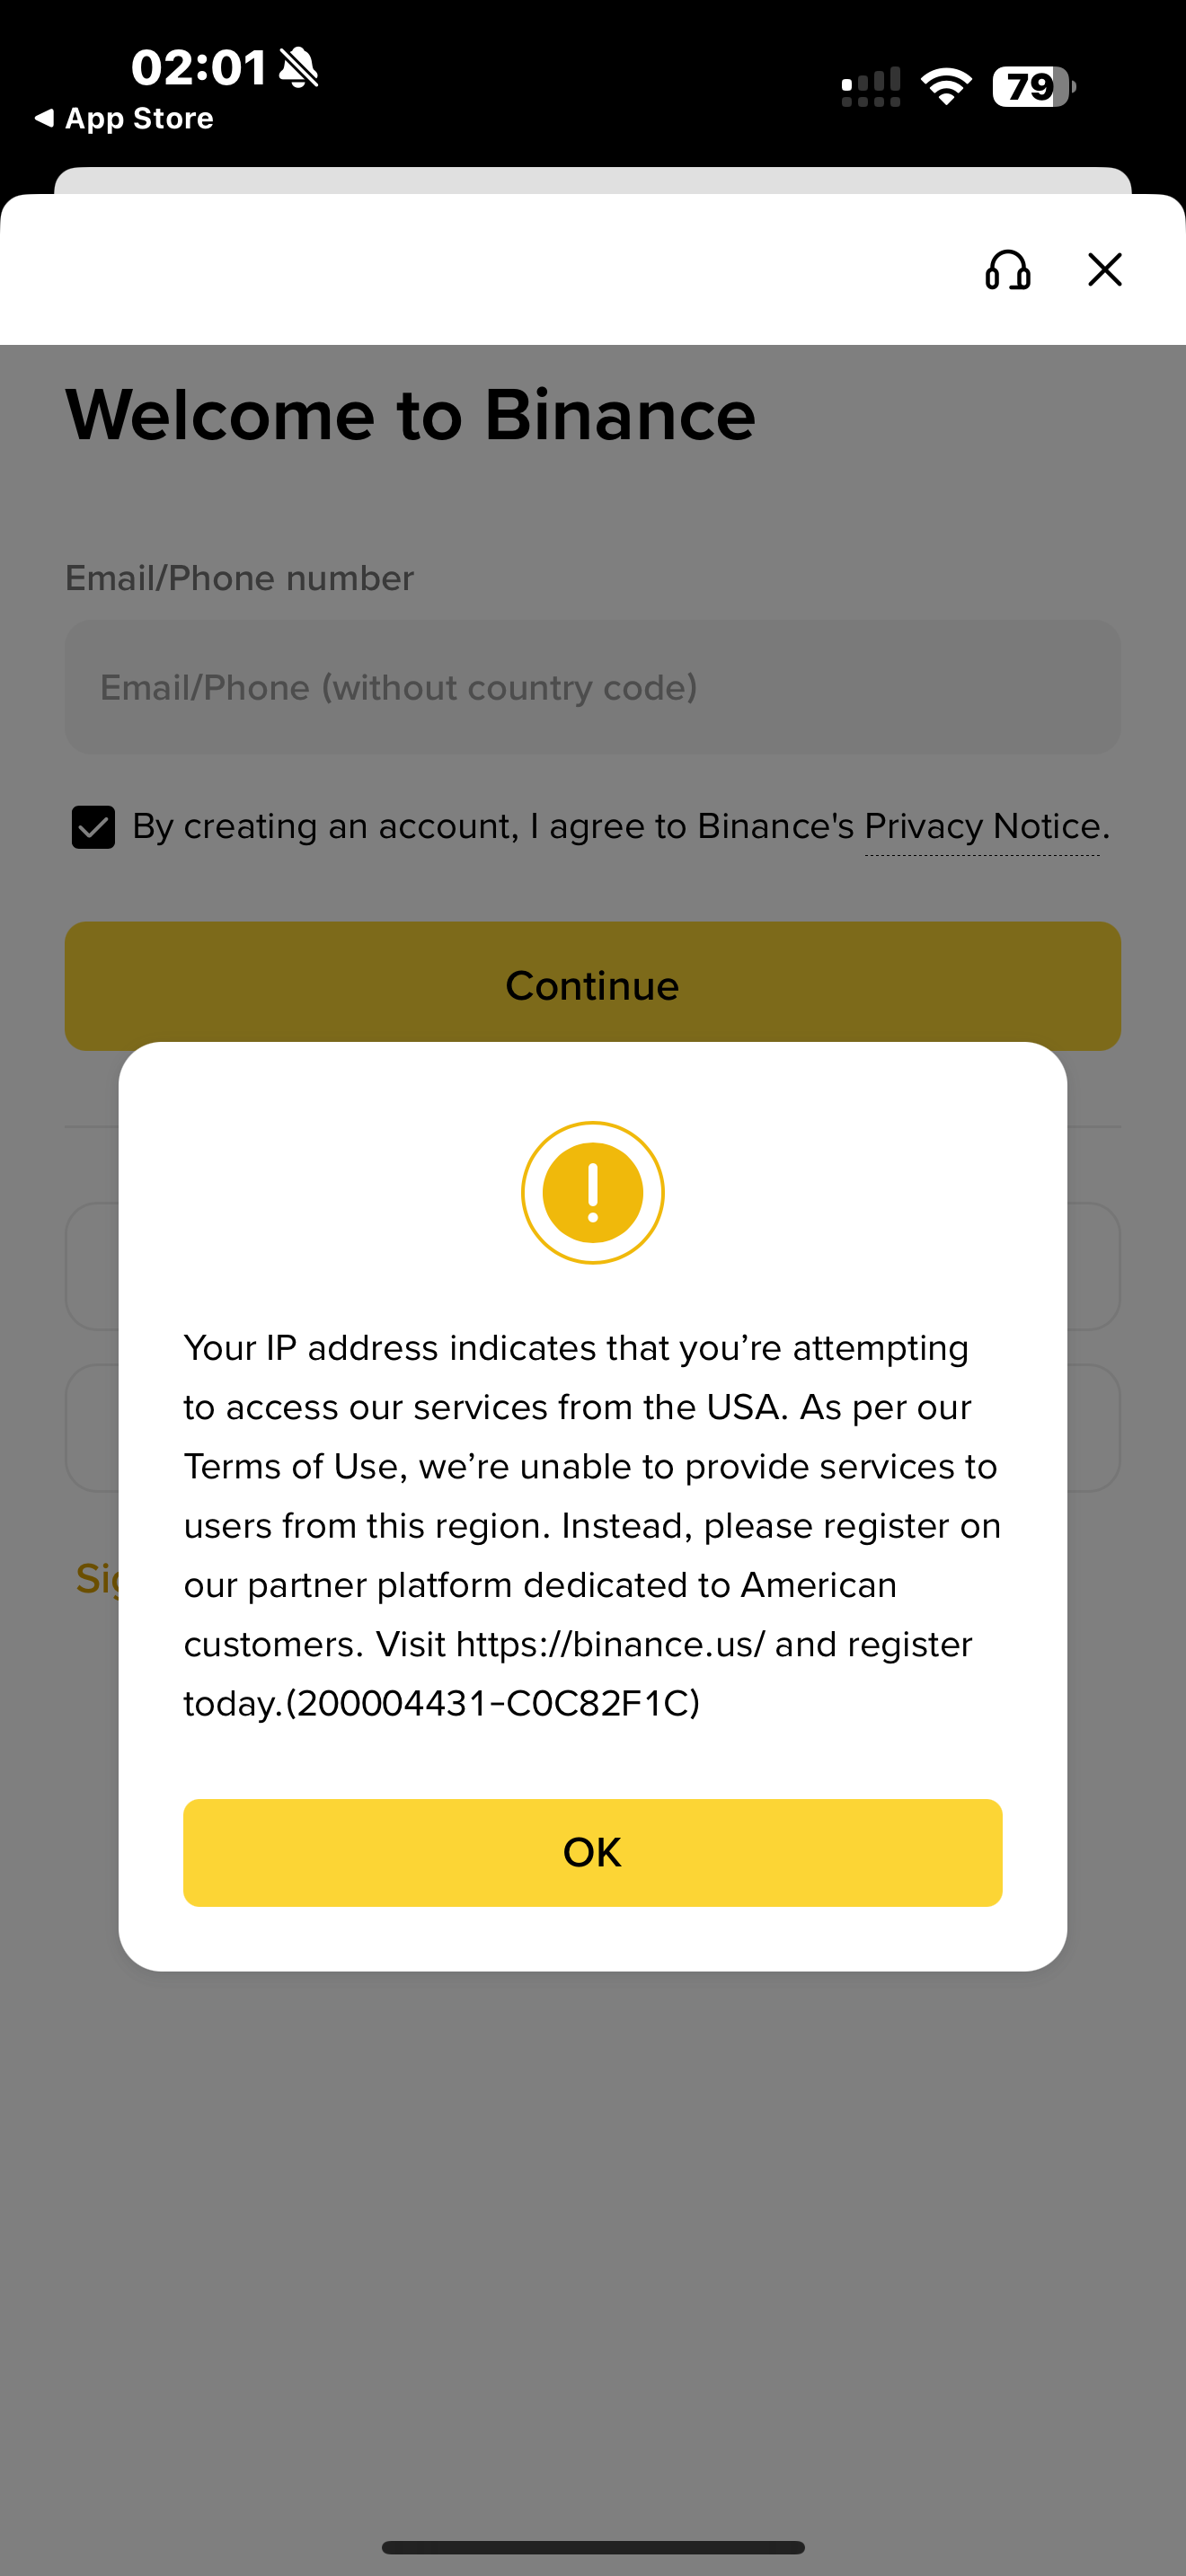Dismiss the alert with OK
The height and width of the screenshot is (2576, 1186).
(592, 1852)
